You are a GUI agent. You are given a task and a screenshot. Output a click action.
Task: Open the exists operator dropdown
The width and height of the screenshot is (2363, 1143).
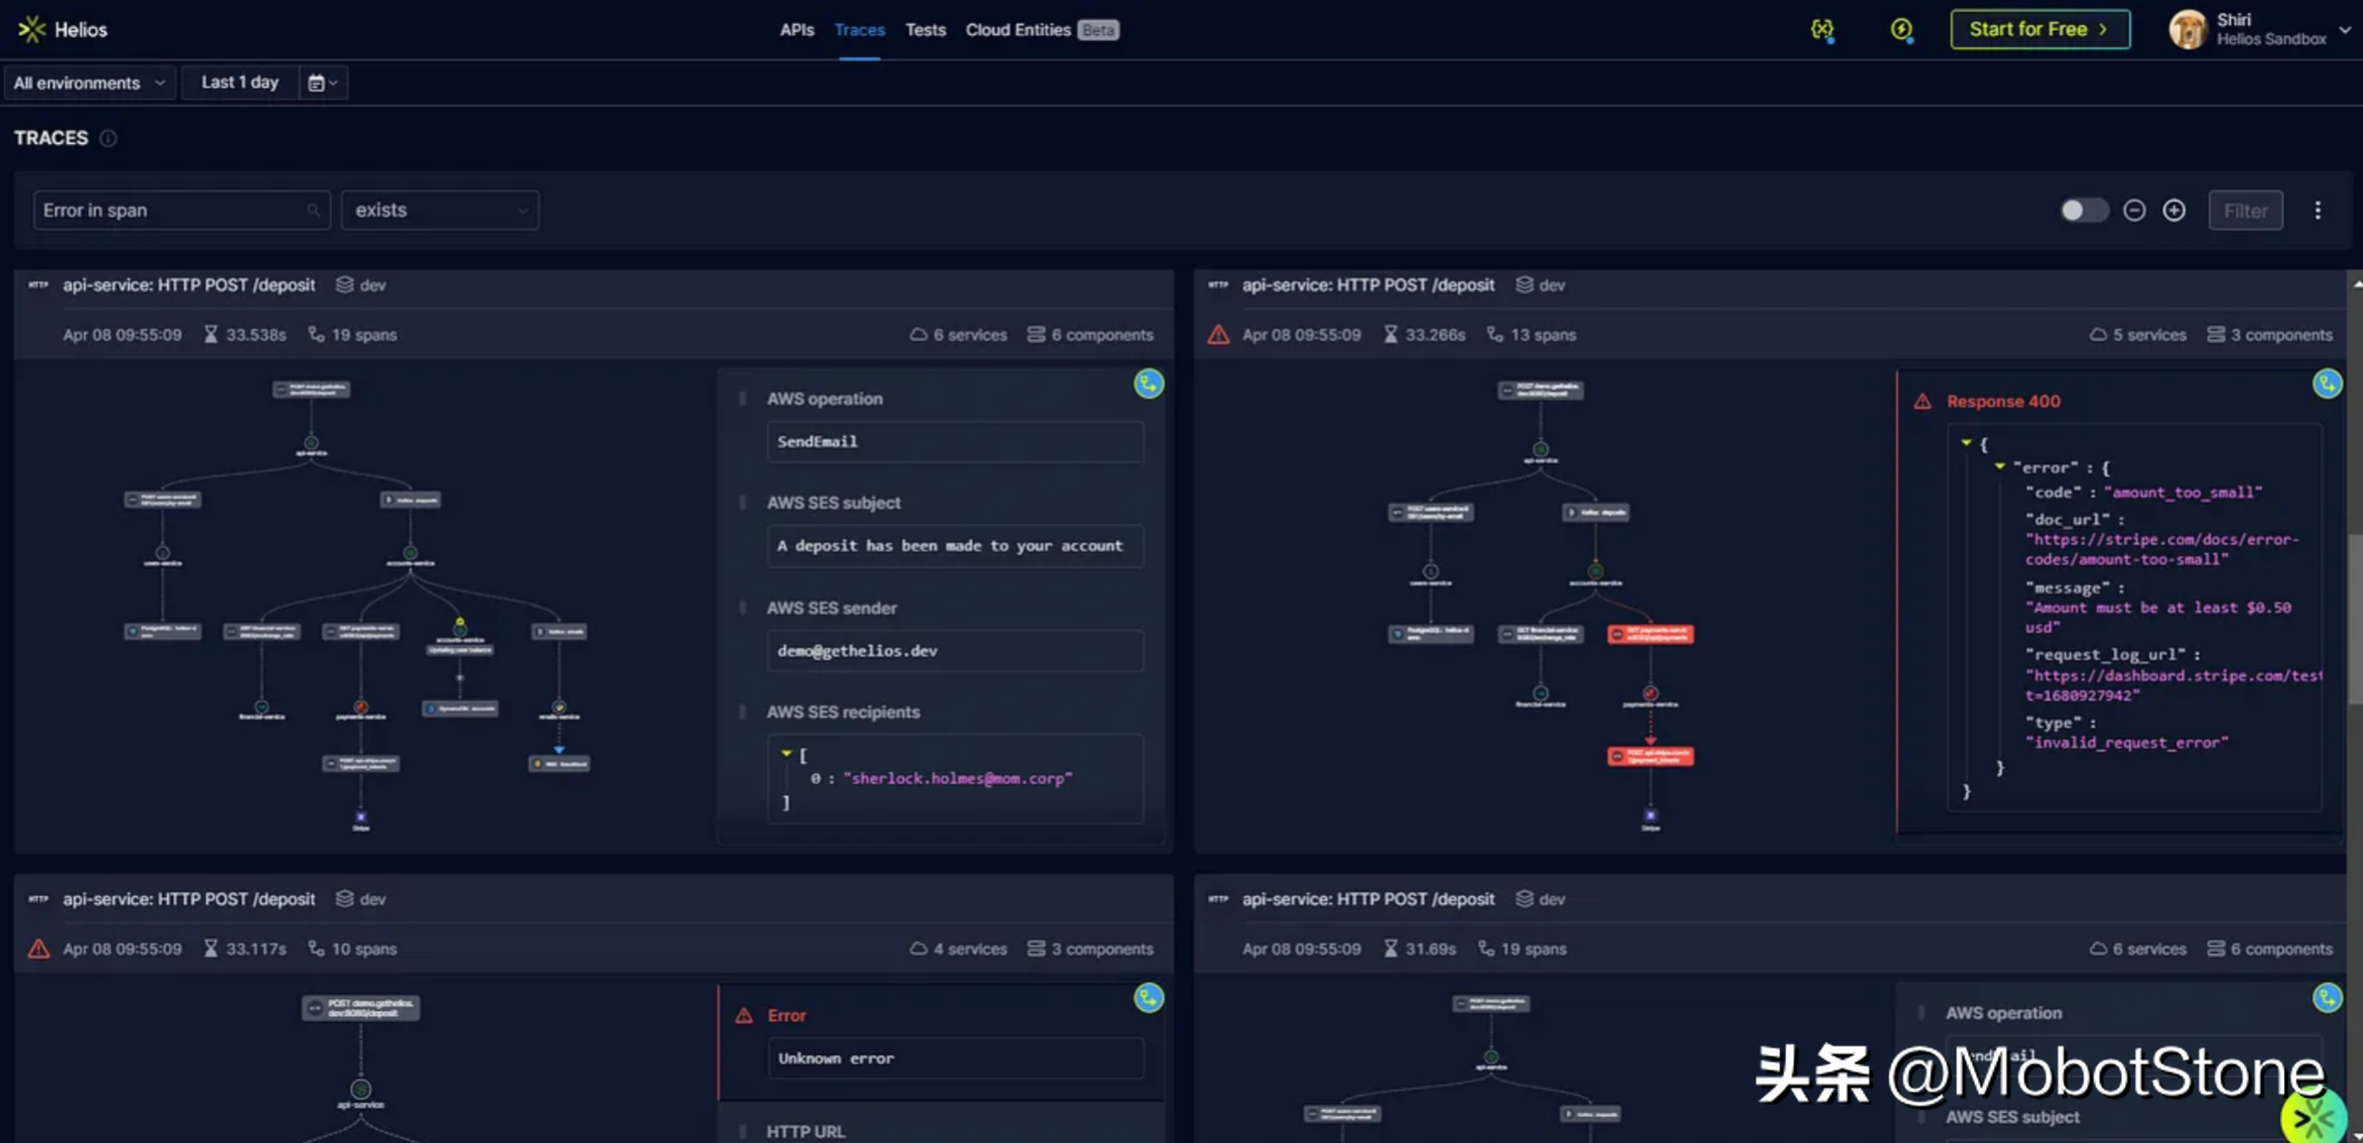coord(440,210)
